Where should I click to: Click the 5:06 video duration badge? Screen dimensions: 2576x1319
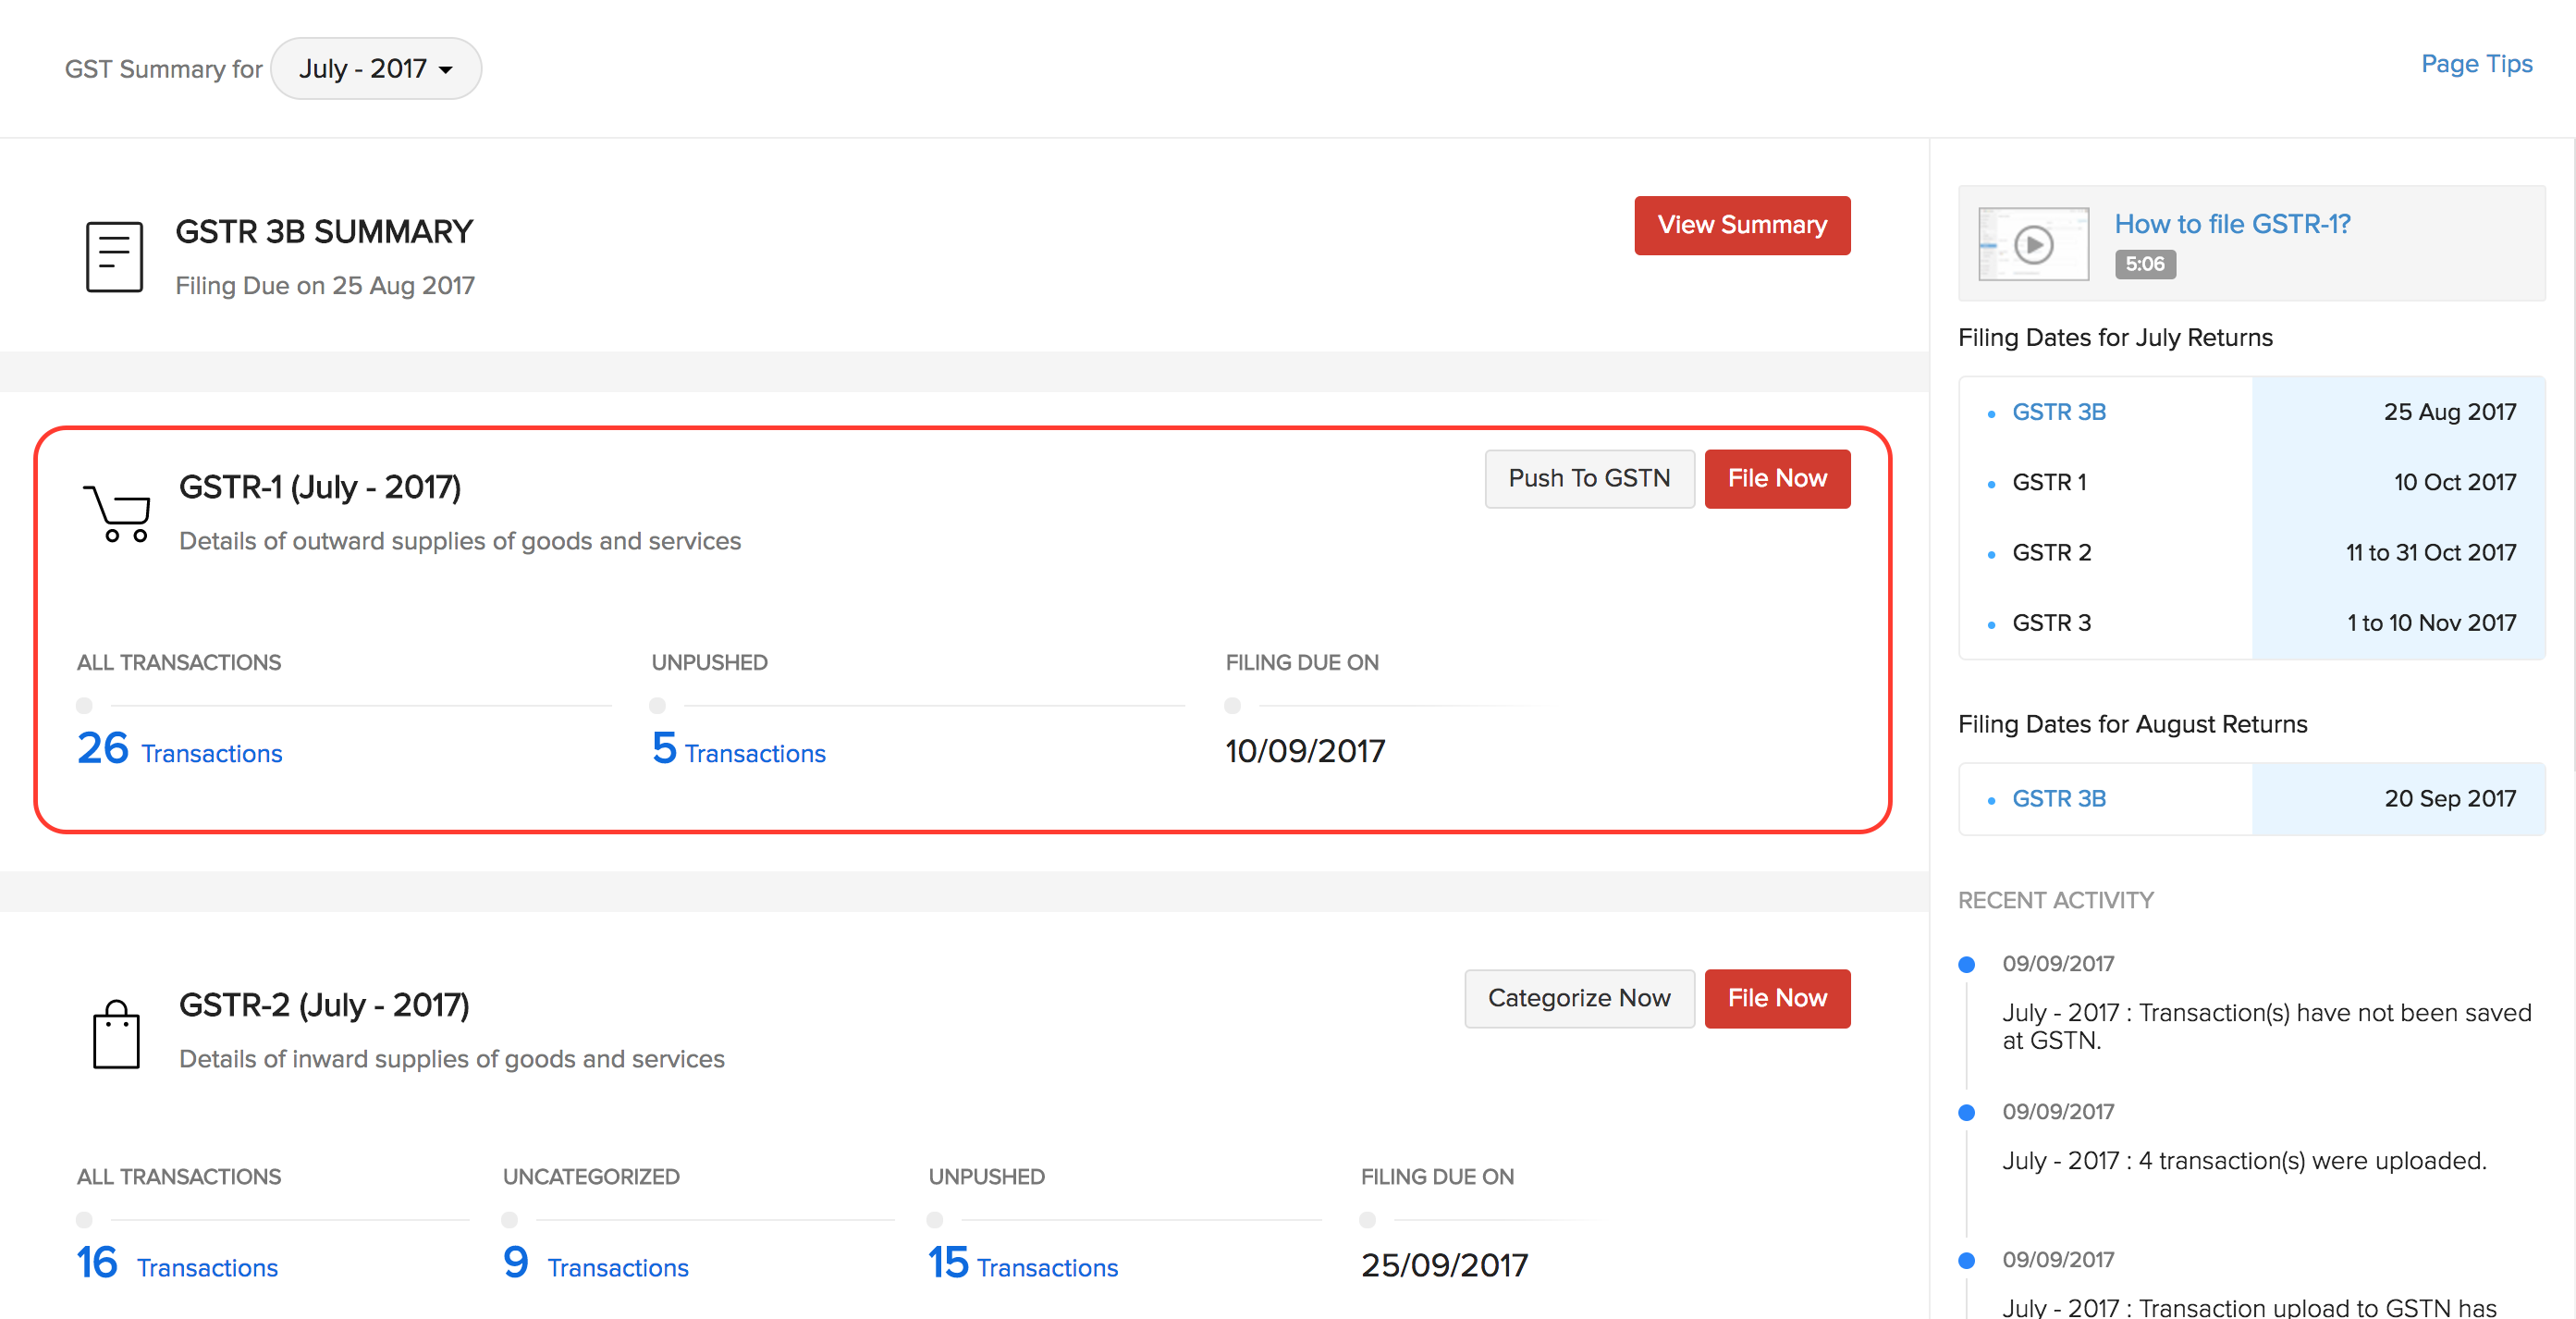point(2144,264)
